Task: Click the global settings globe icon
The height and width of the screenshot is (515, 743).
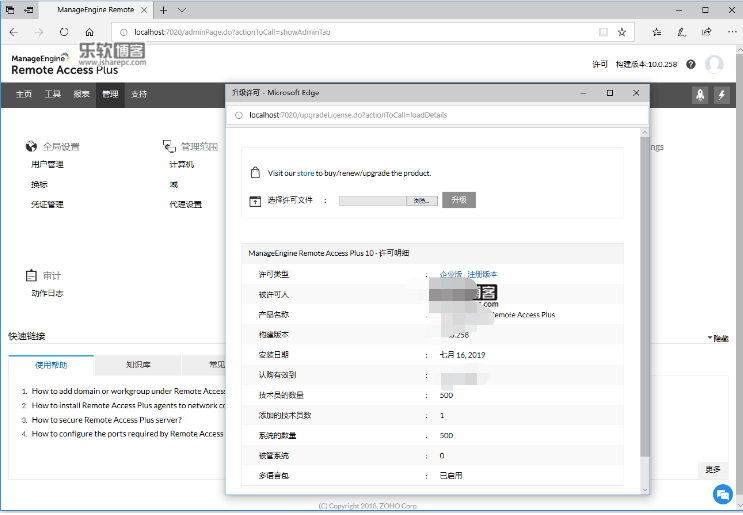Action: click(x=31, y=146)
